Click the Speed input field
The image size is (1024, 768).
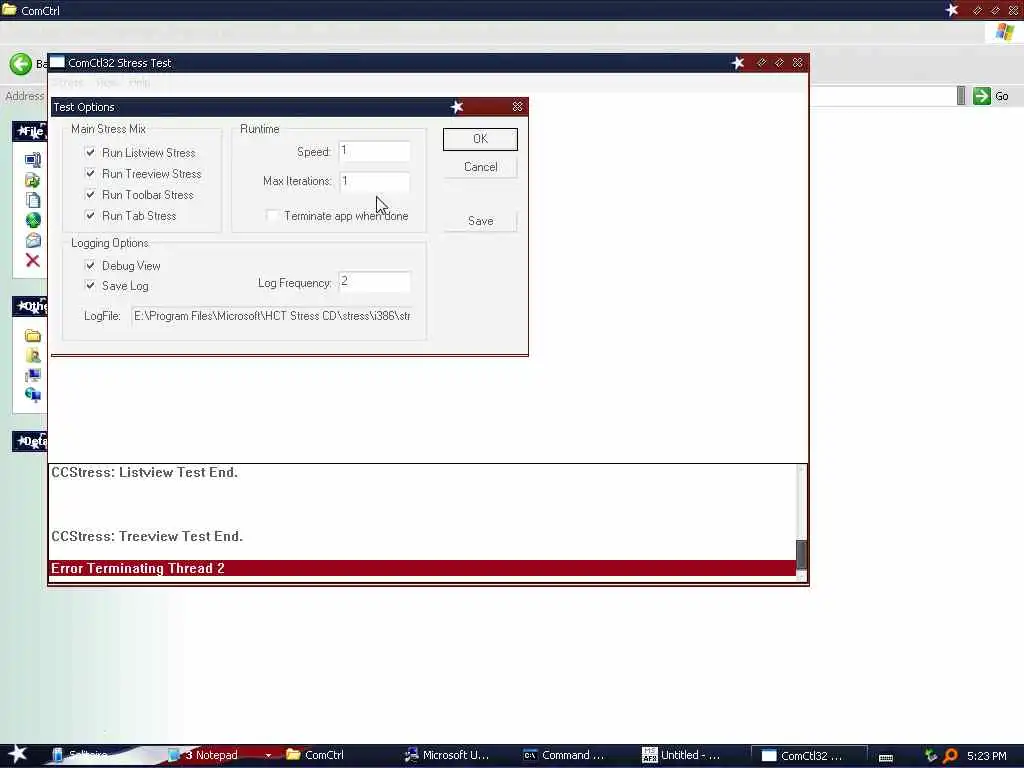tap(374, 152)
